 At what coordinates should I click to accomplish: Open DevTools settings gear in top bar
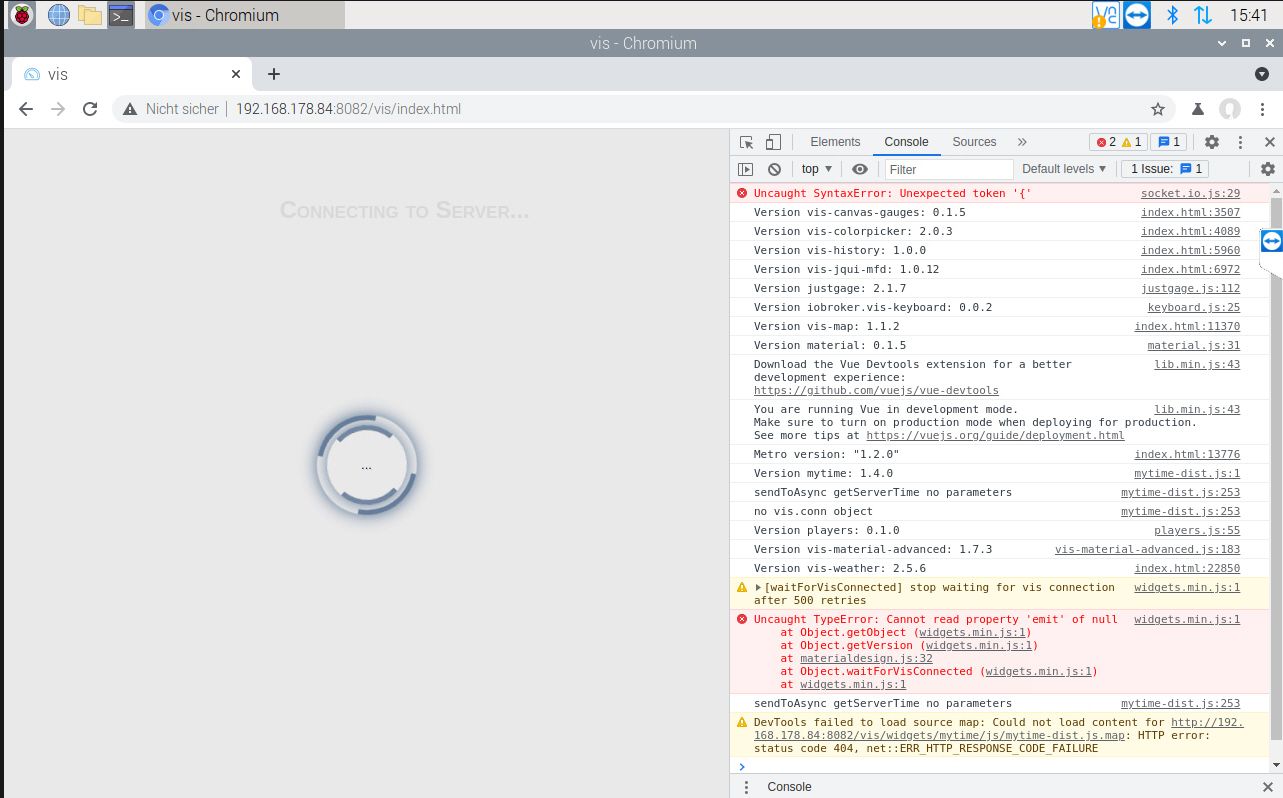1211,142
